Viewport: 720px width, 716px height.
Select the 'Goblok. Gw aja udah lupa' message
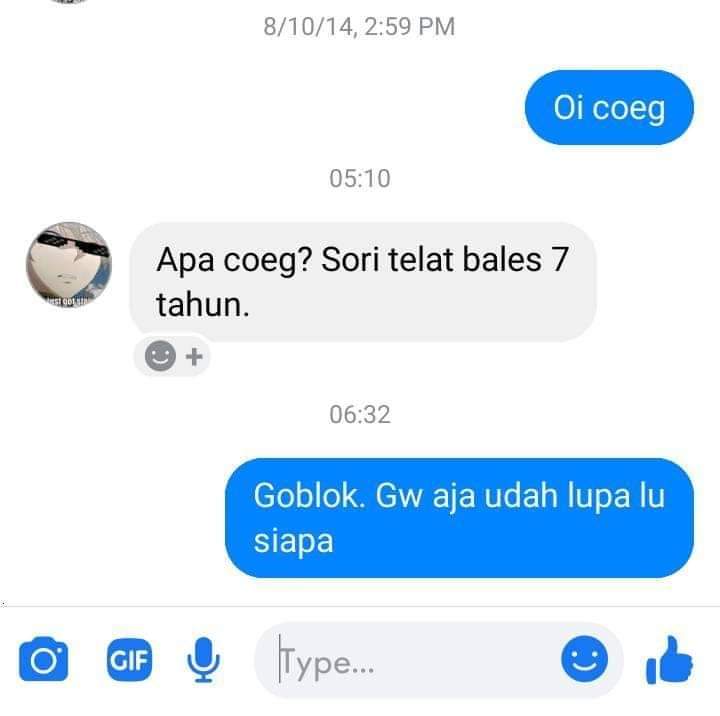tap(459, 518)
